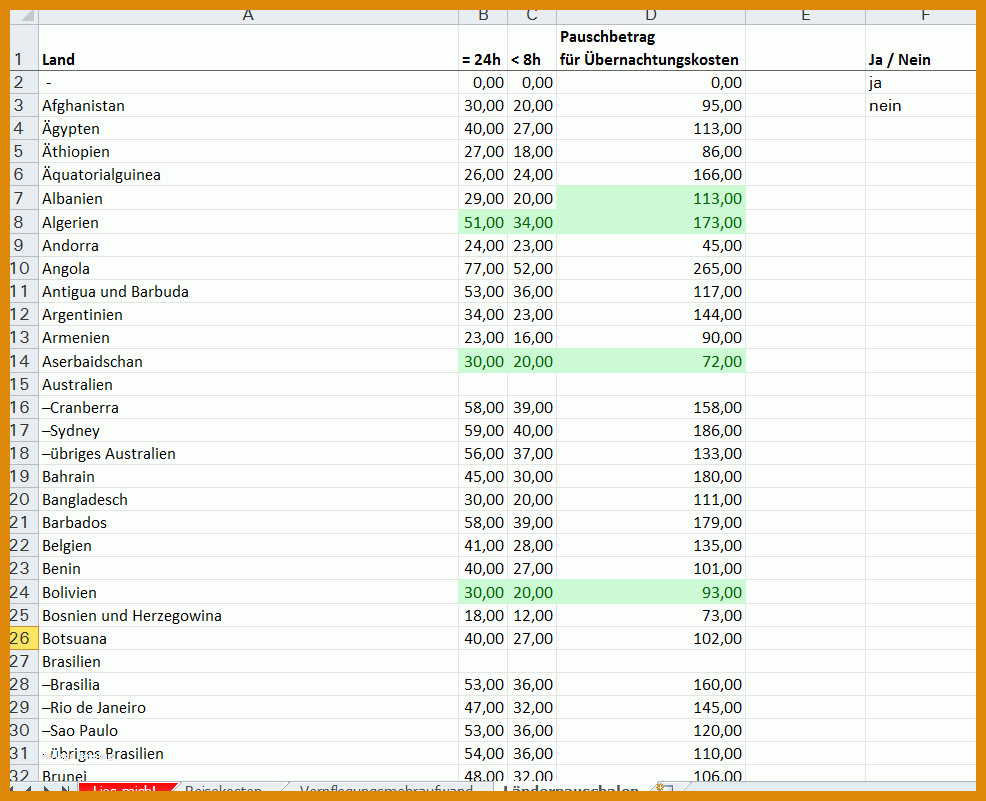The height and width of the screenshot is (801, 986).
Task: Click the 52,00 value for Angola
Action: point(532,268)
